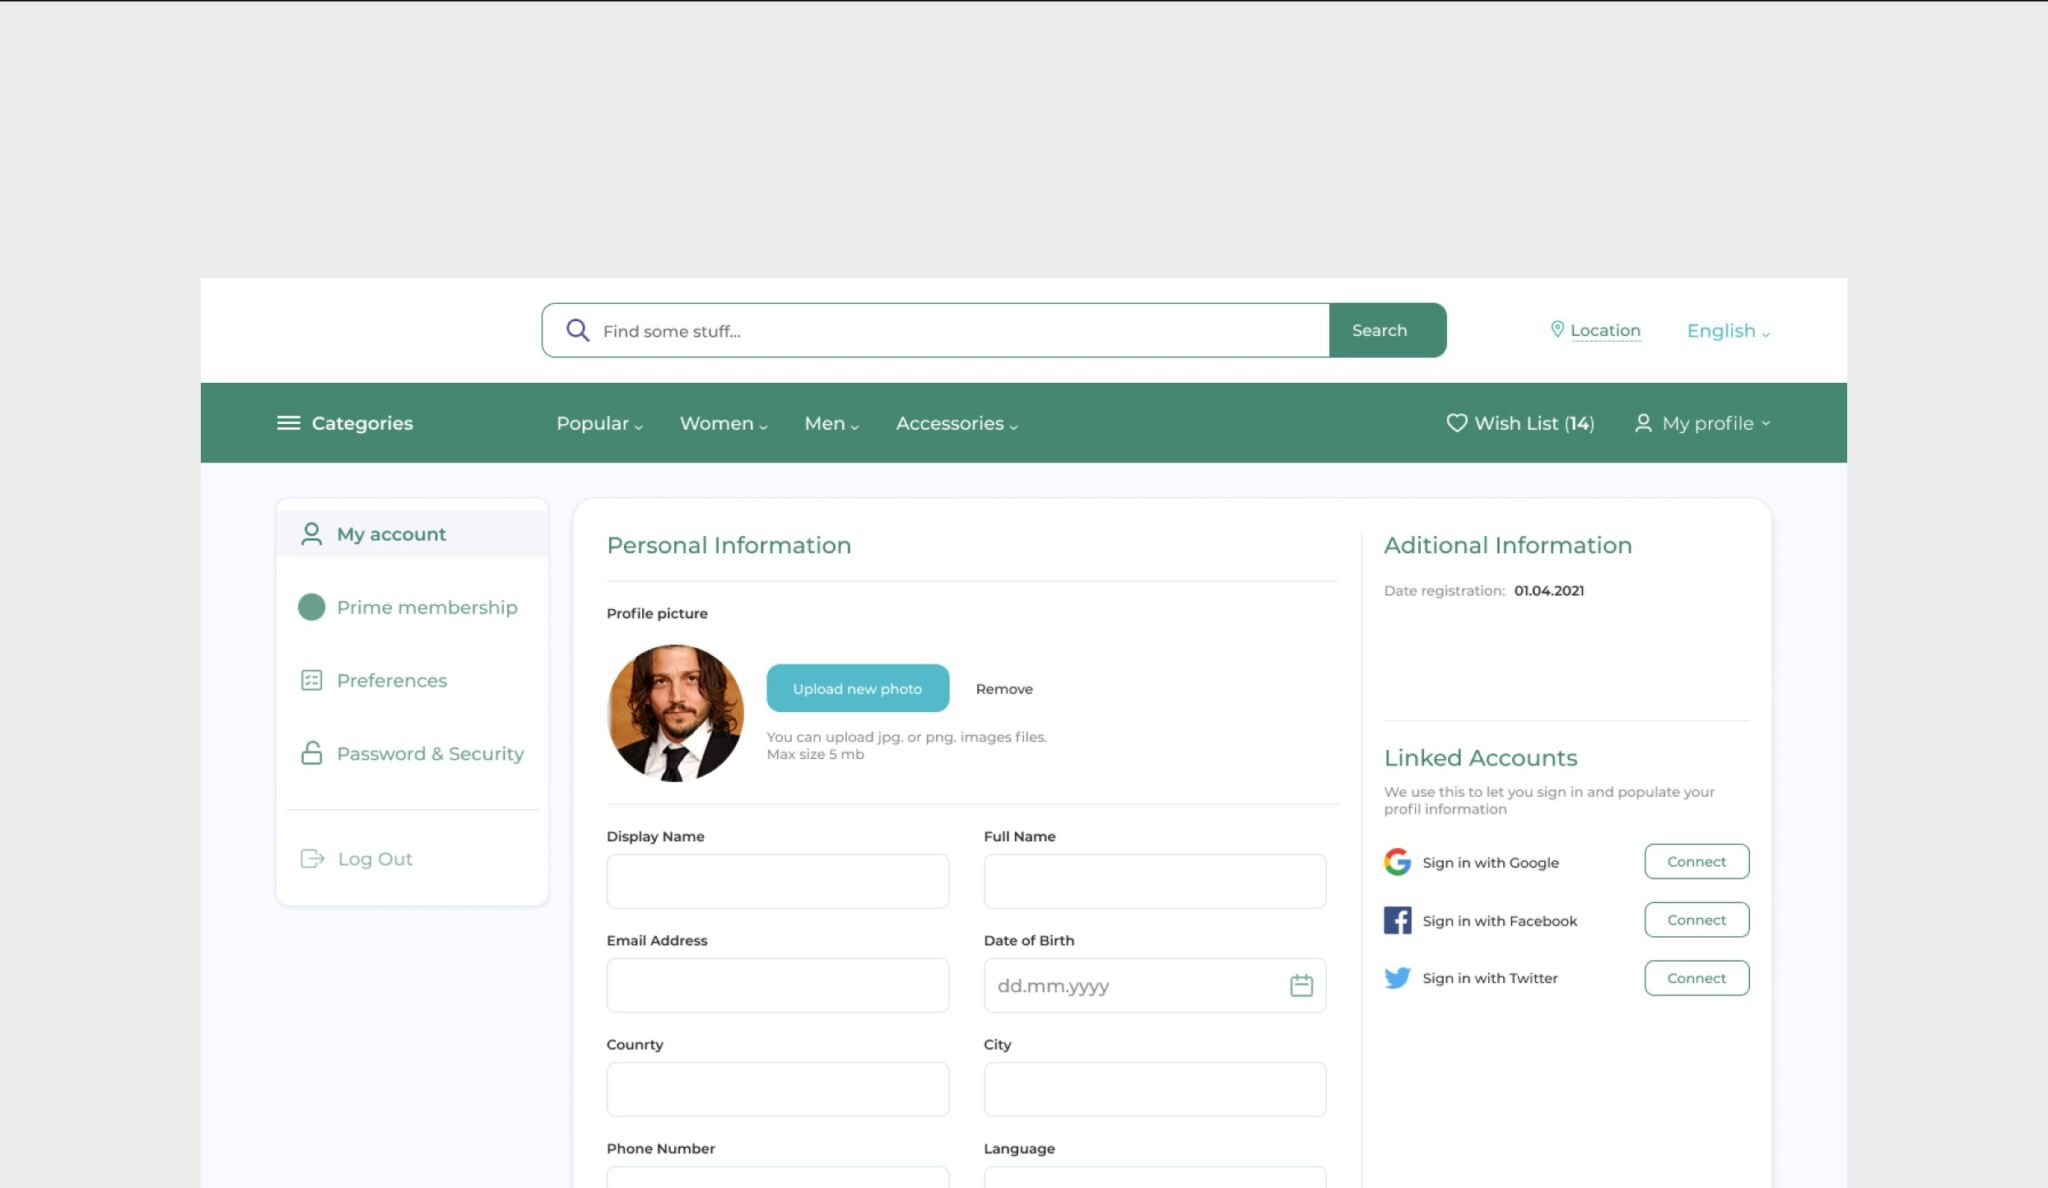Open Wish List (14) link
2048x1188 pixels.
click(x=1520, y=423)
